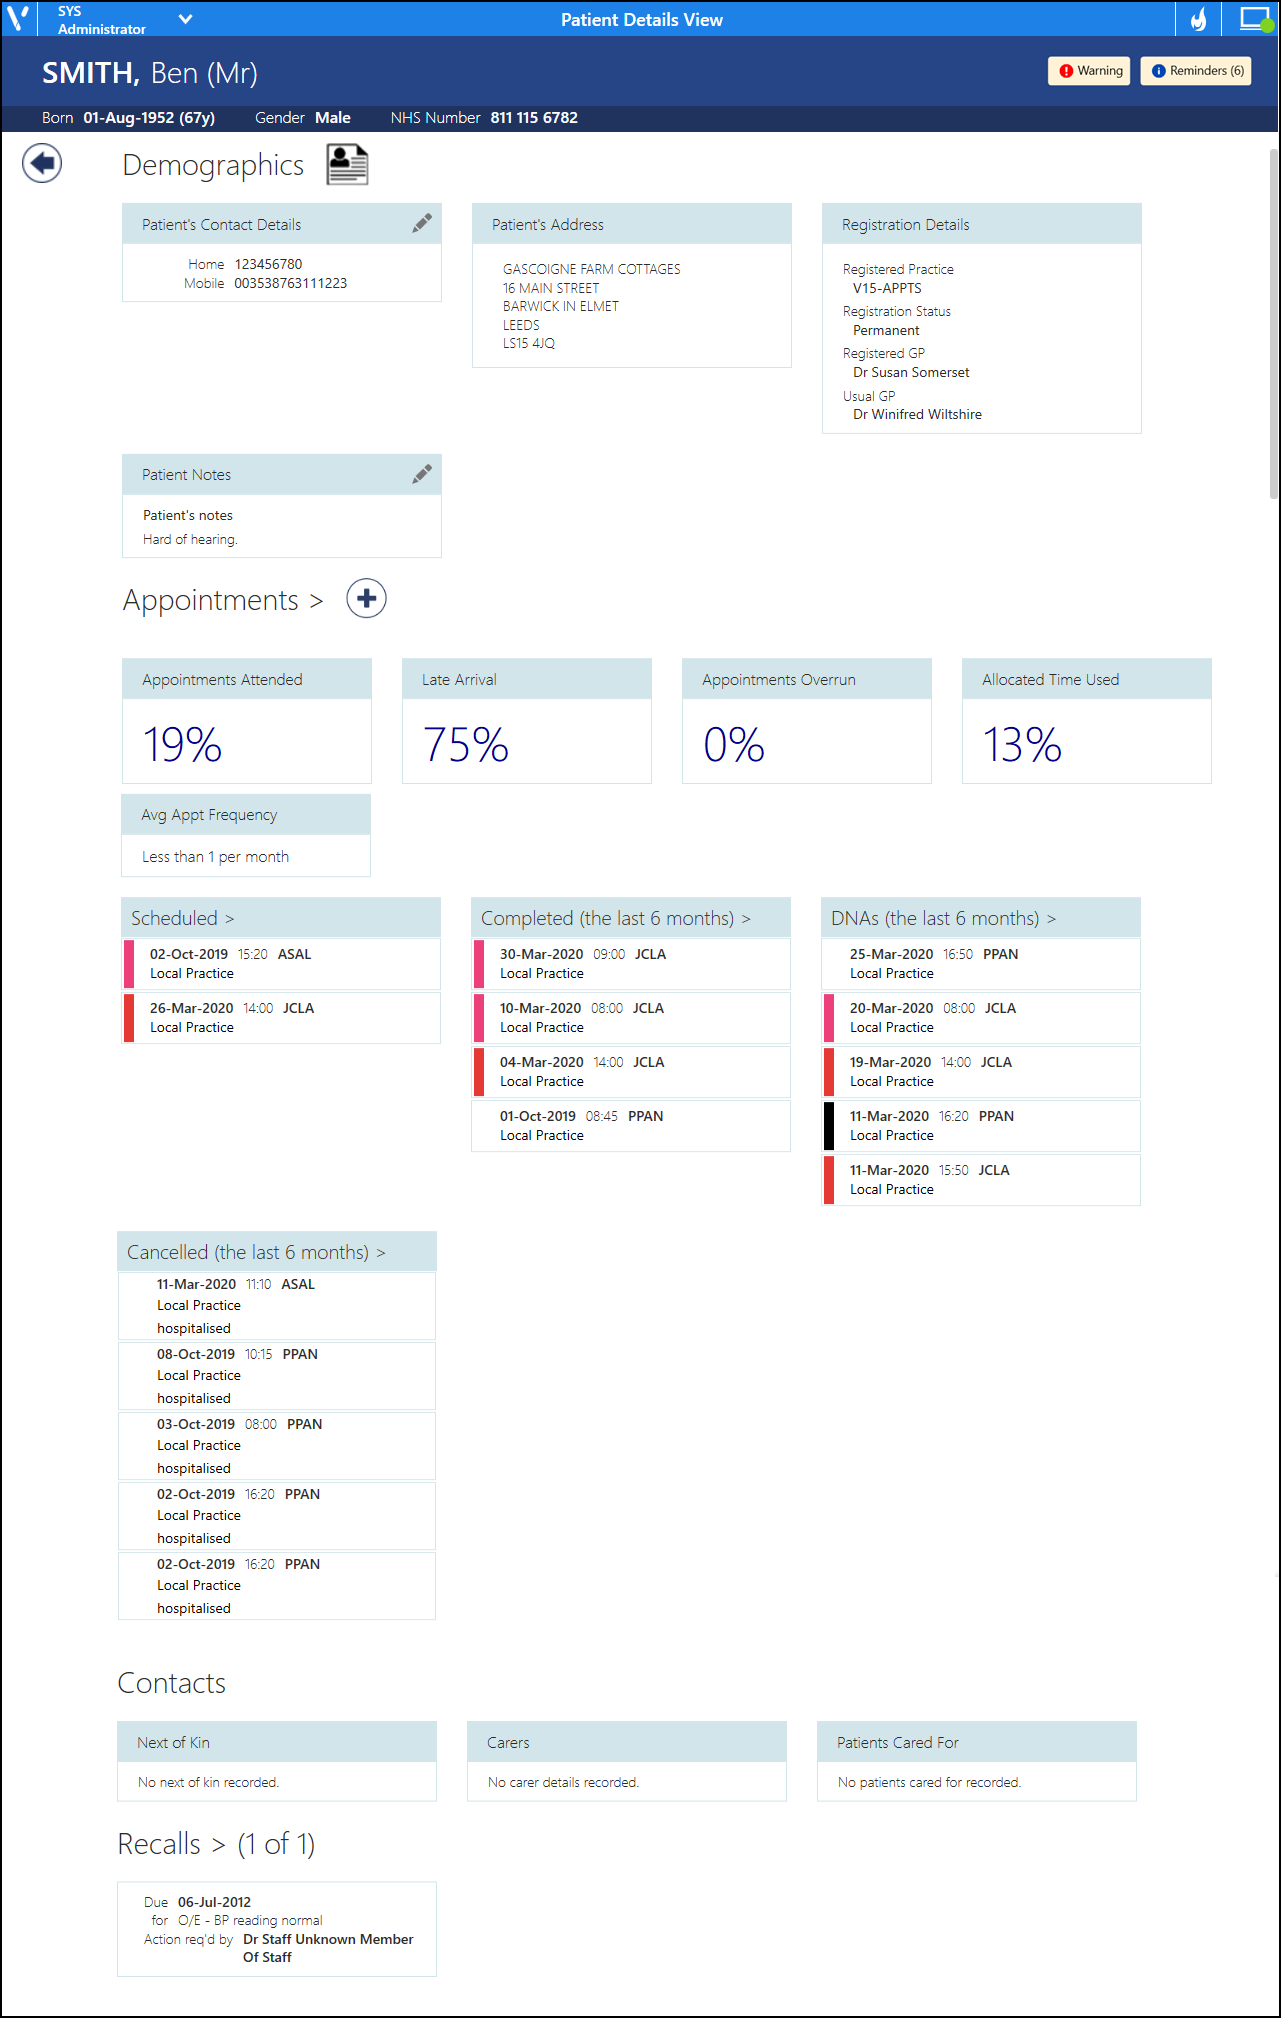Screen dimensions: 1281x2018
Task: Open the Recalls section heading link
Action: (171, 1844)
